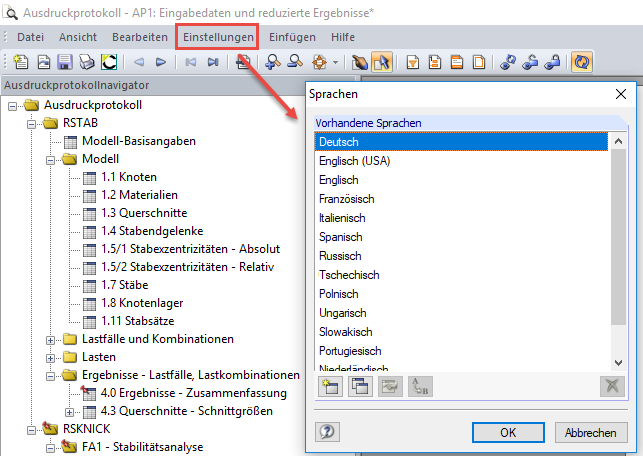Click the black-and-white circular refresh icon
This screenshot has height=456, width=643.
(109, 62)
